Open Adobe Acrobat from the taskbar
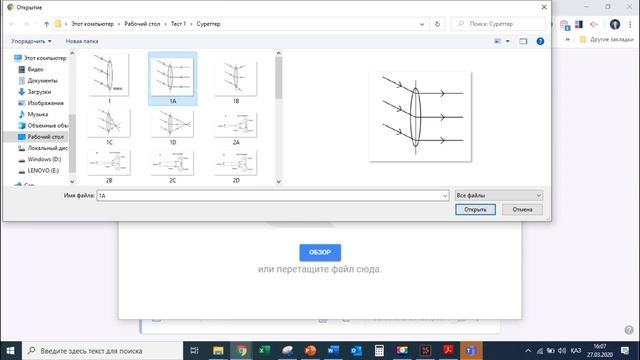 [448, 351]
